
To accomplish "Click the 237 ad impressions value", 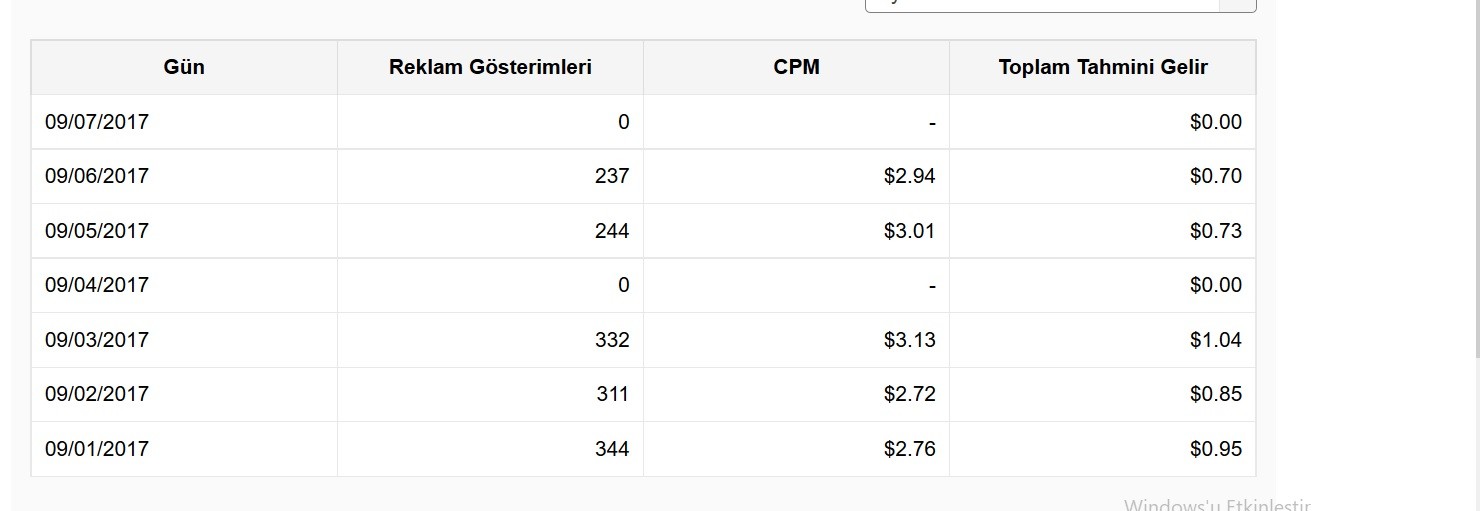I will [x=611, y=176].
